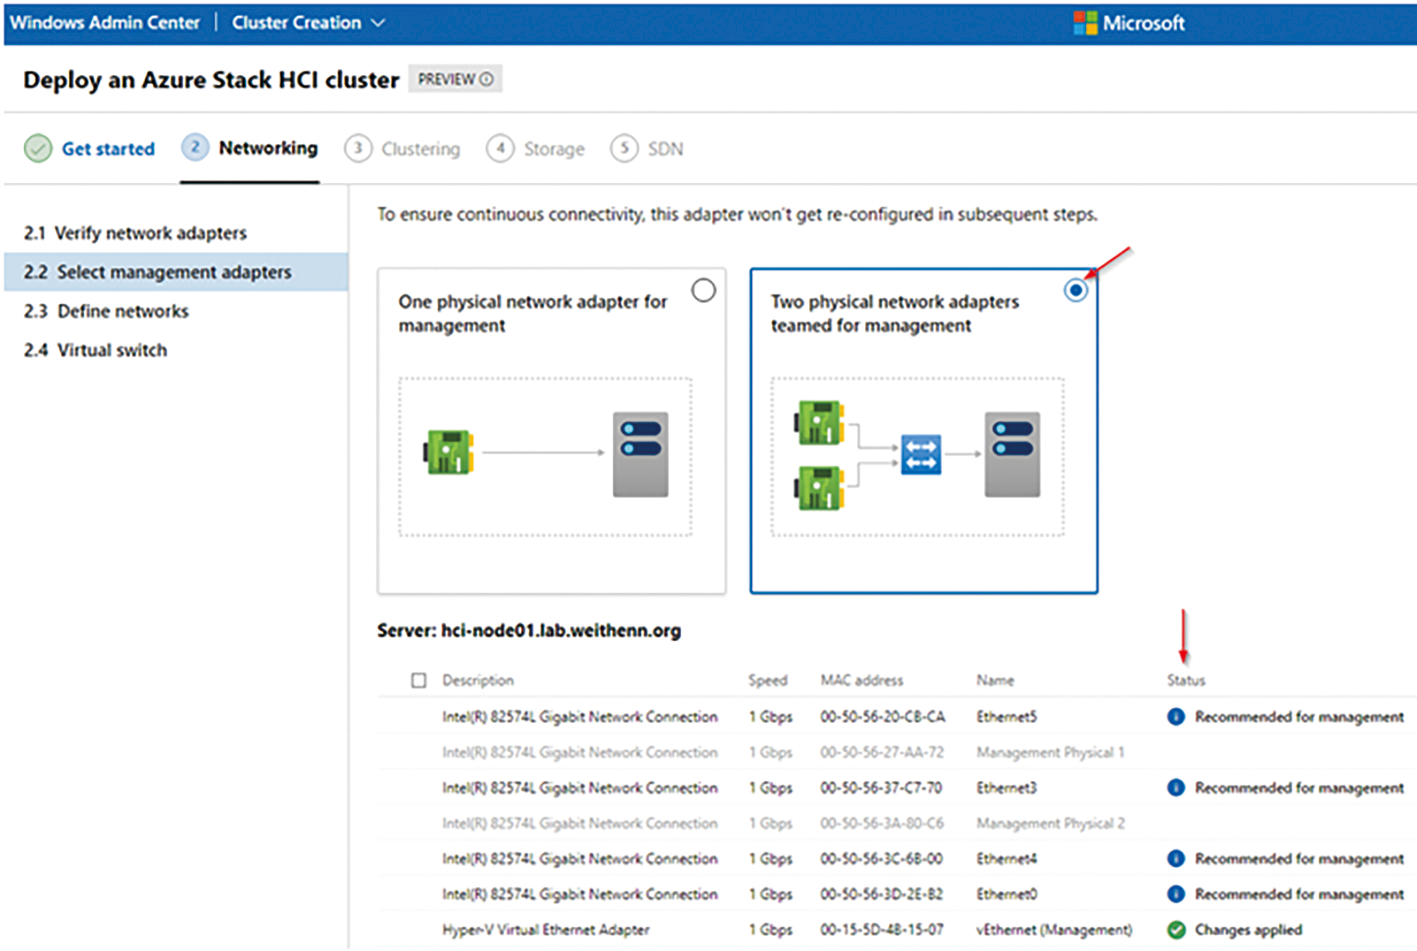Click the Management Physical 2 name

pyautogui.click(x=1050, y=823)
